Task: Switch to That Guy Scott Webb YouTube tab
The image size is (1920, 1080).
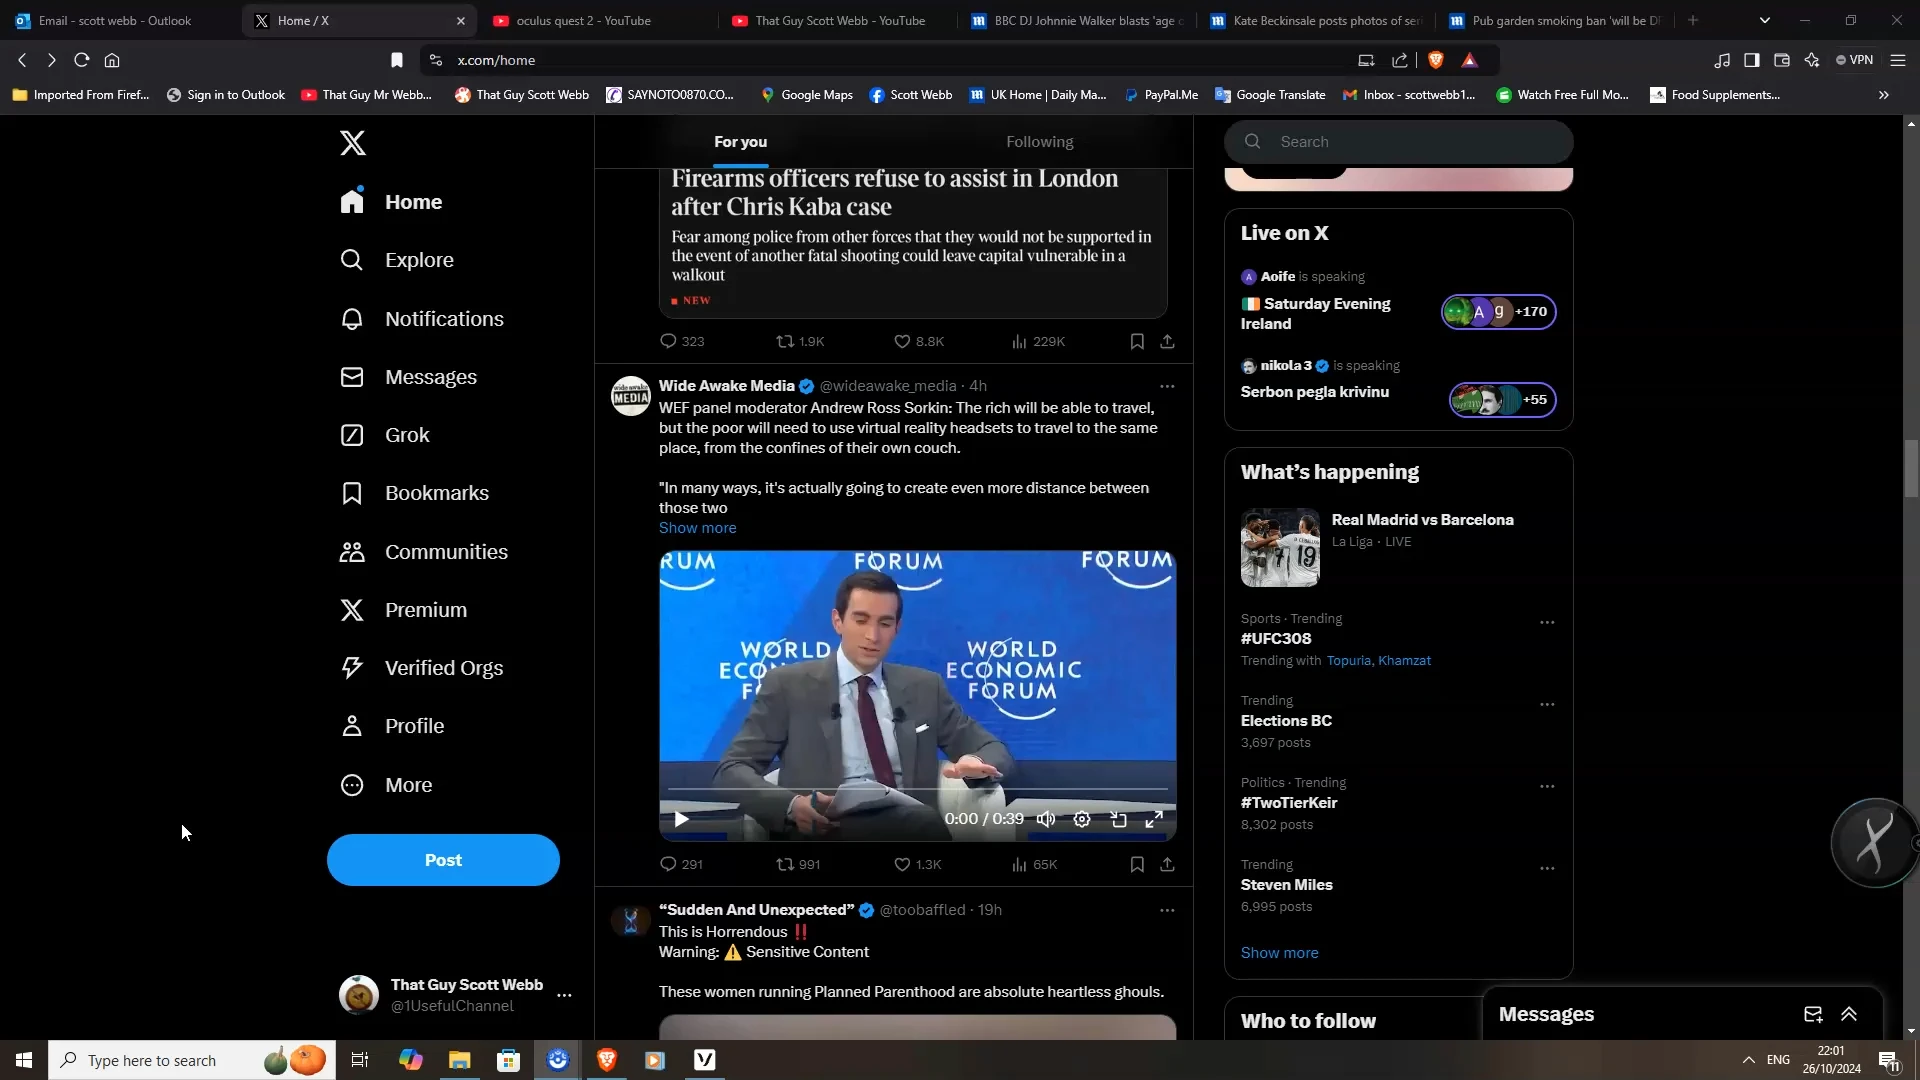Action: (x=836, y=20)
